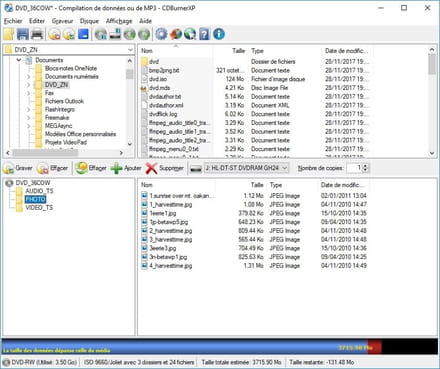Open the Fichier menu
440x369 pixels.
(13, 21)
